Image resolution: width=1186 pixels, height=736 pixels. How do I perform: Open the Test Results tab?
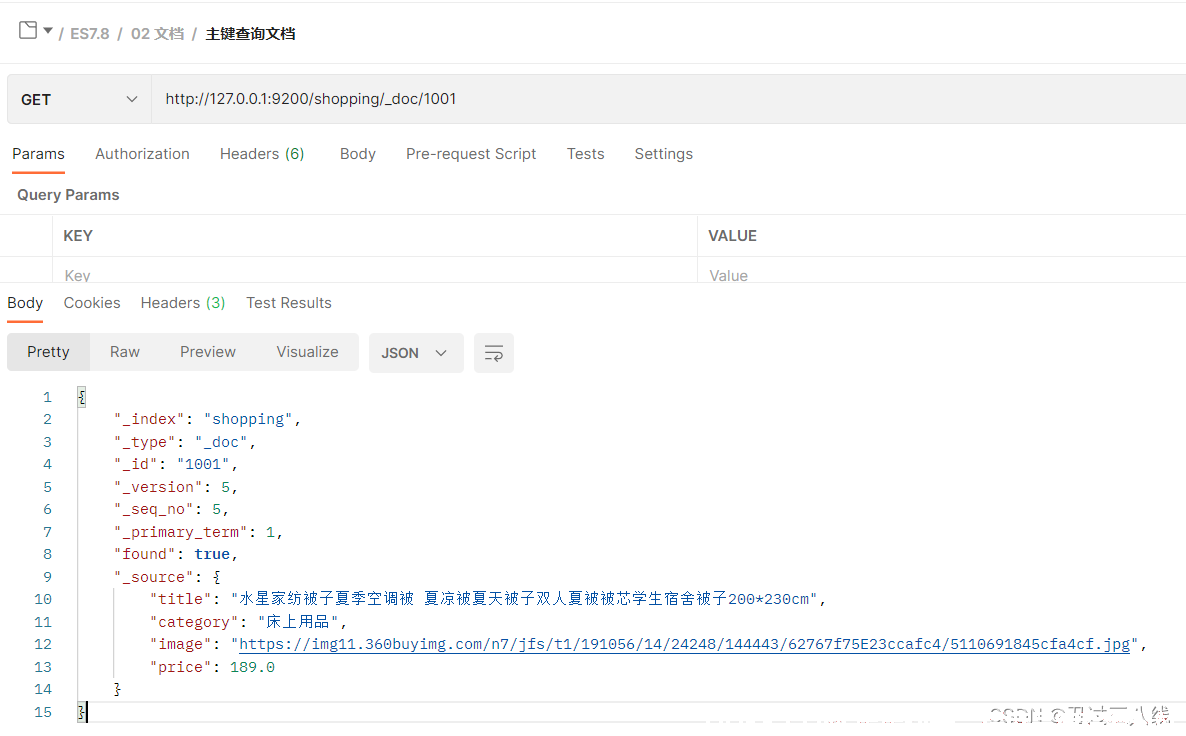289,303
